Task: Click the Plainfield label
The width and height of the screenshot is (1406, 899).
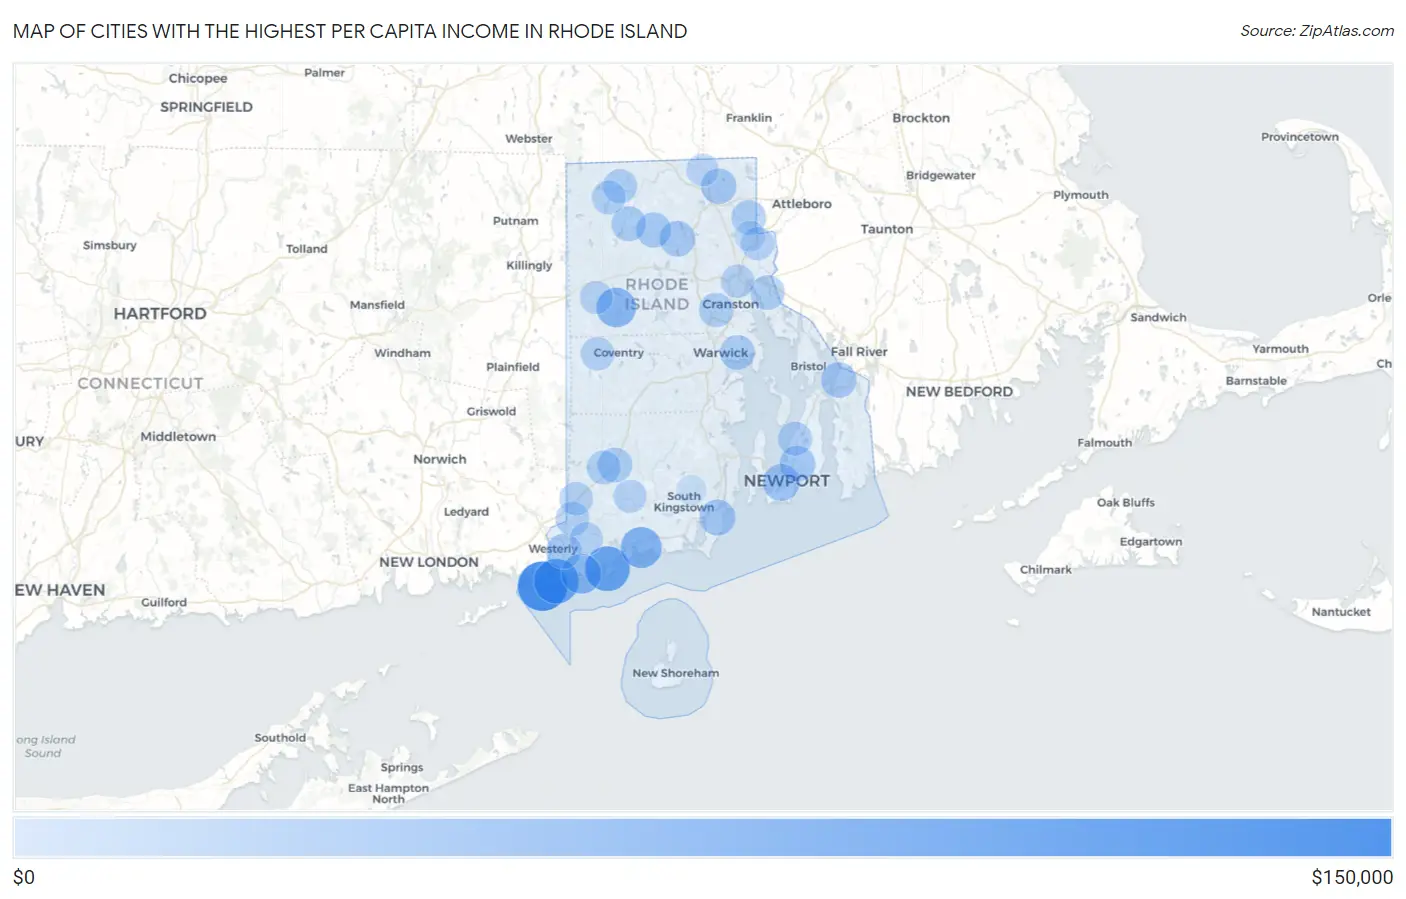Action: 512,367
